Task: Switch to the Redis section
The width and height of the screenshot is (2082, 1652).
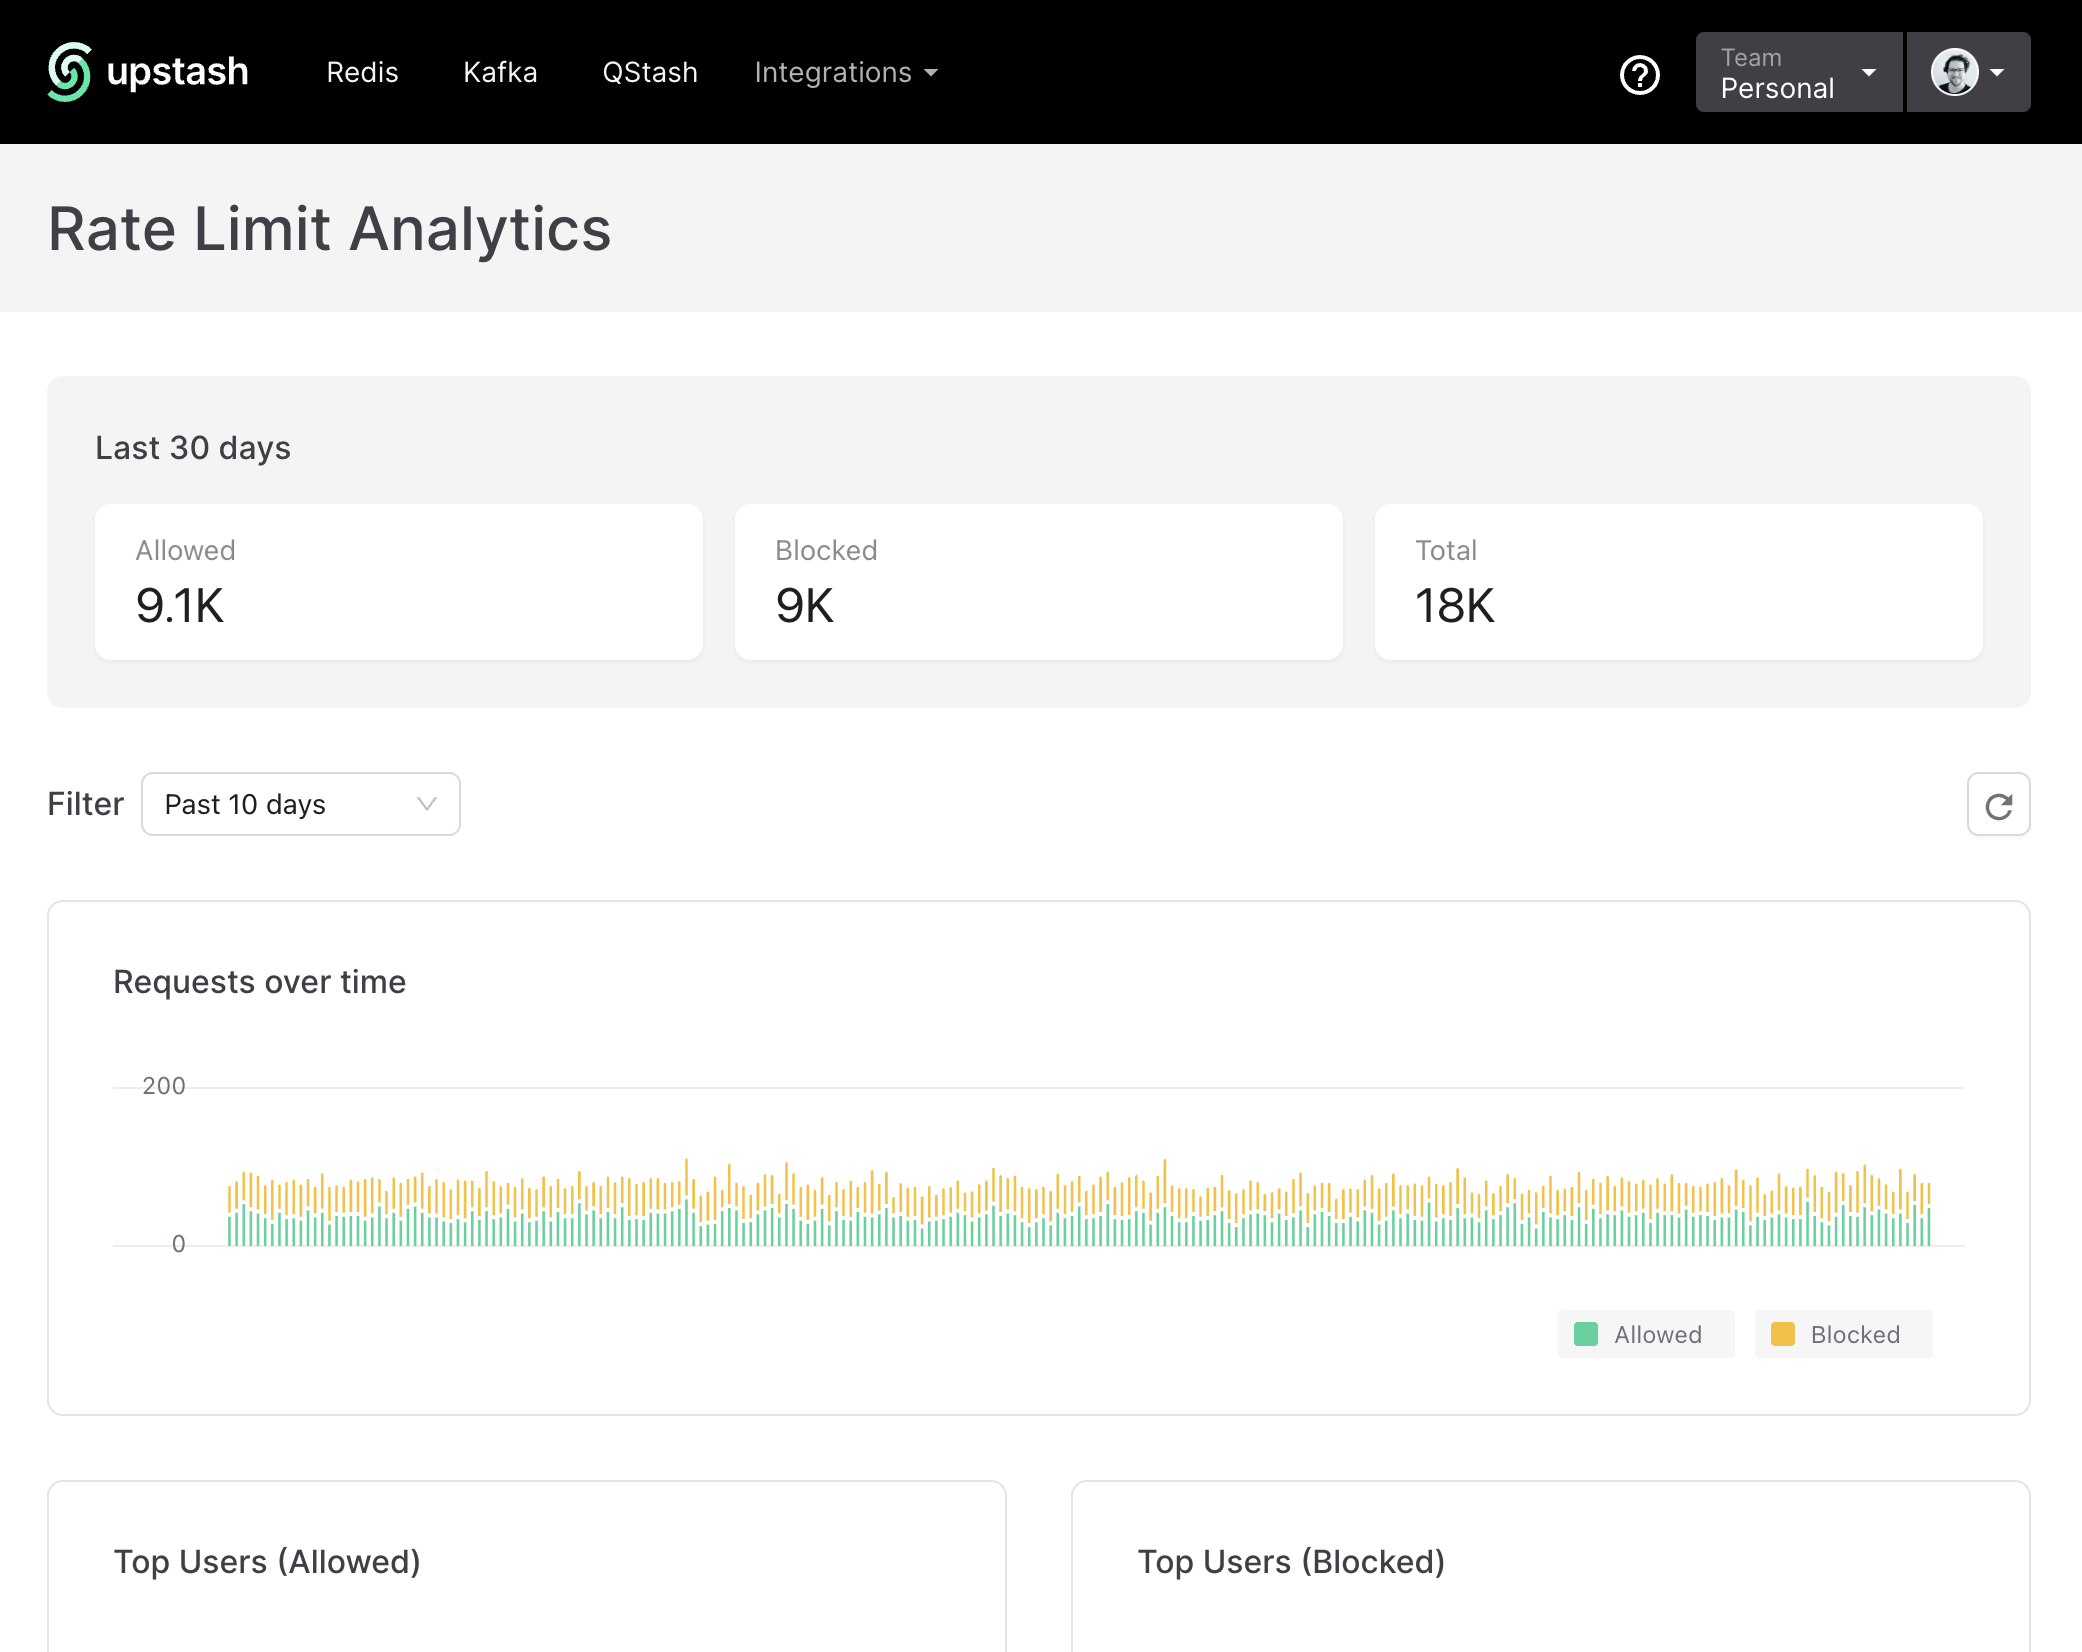Action: click(362, 72)
